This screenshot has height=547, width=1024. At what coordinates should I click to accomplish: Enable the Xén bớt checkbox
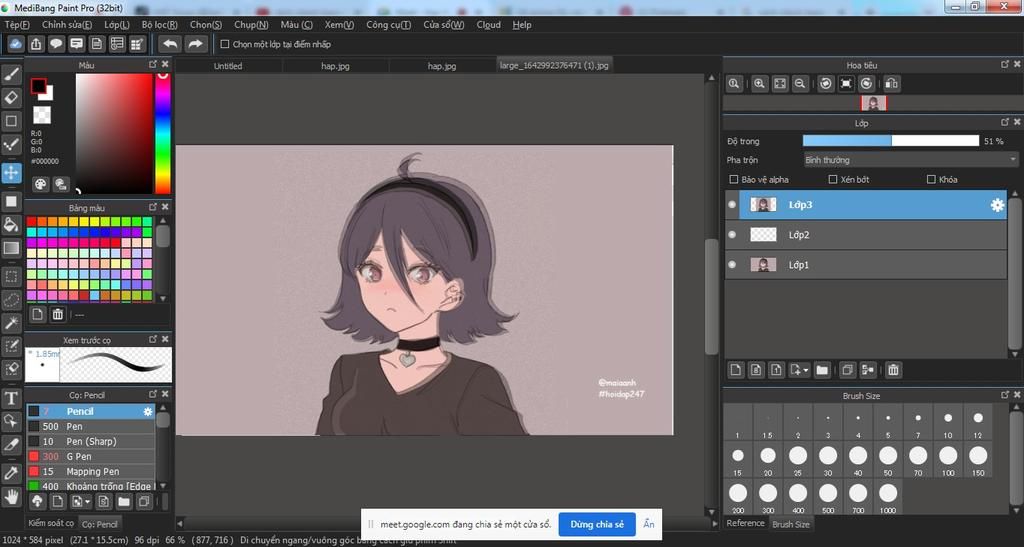coord(833,179)
